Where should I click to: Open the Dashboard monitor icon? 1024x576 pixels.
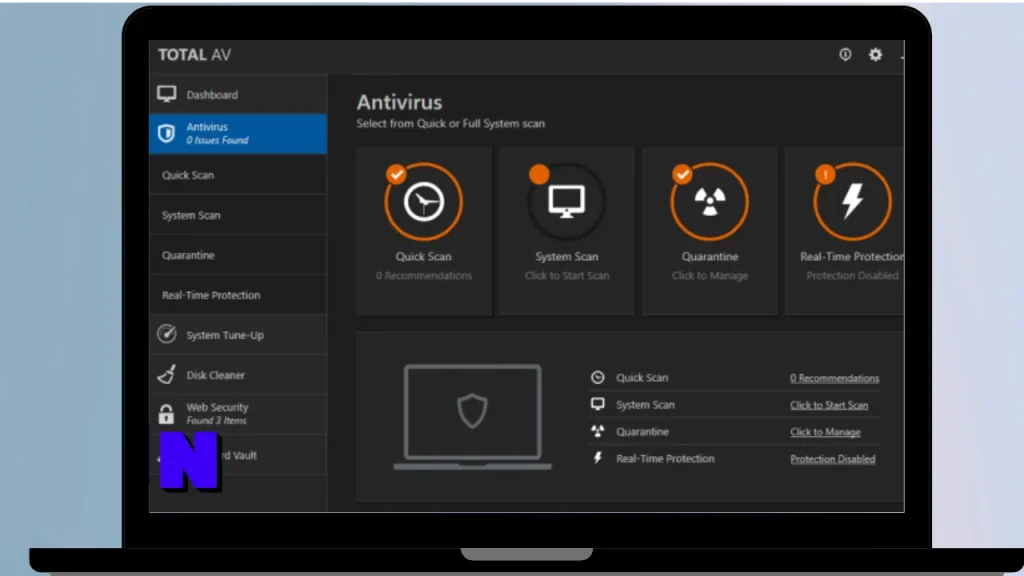pyautogui.click(x=167, y=94)
